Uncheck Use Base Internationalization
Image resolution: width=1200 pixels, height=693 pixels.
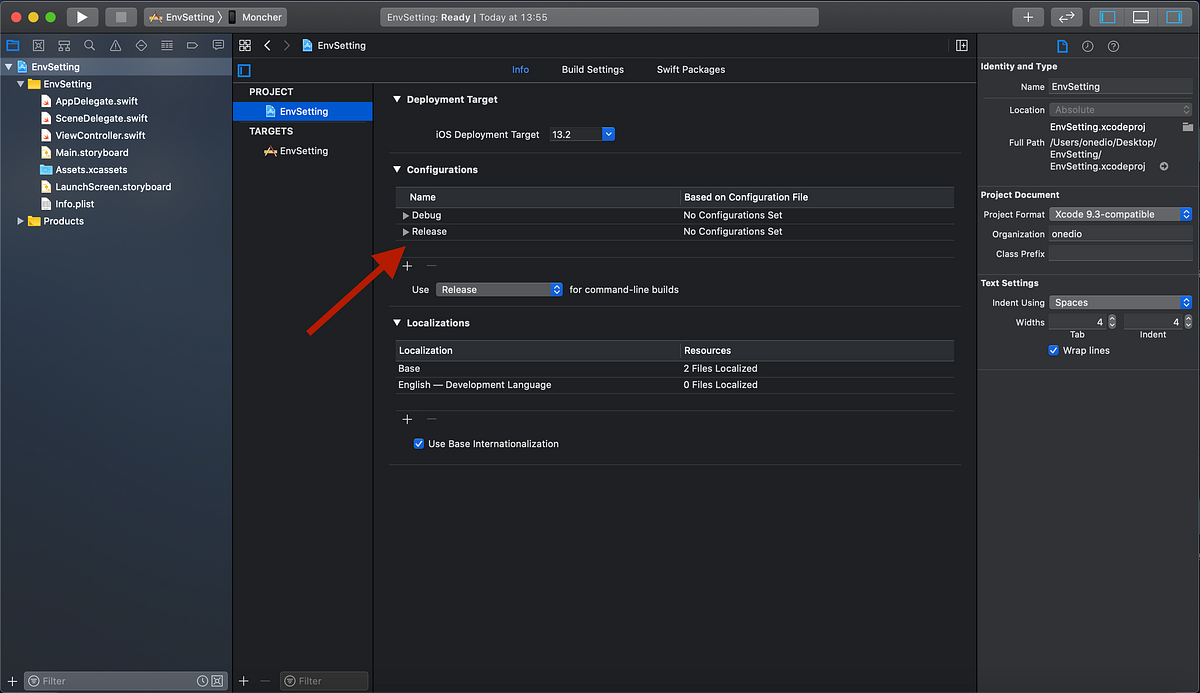[x=419, y=443]
